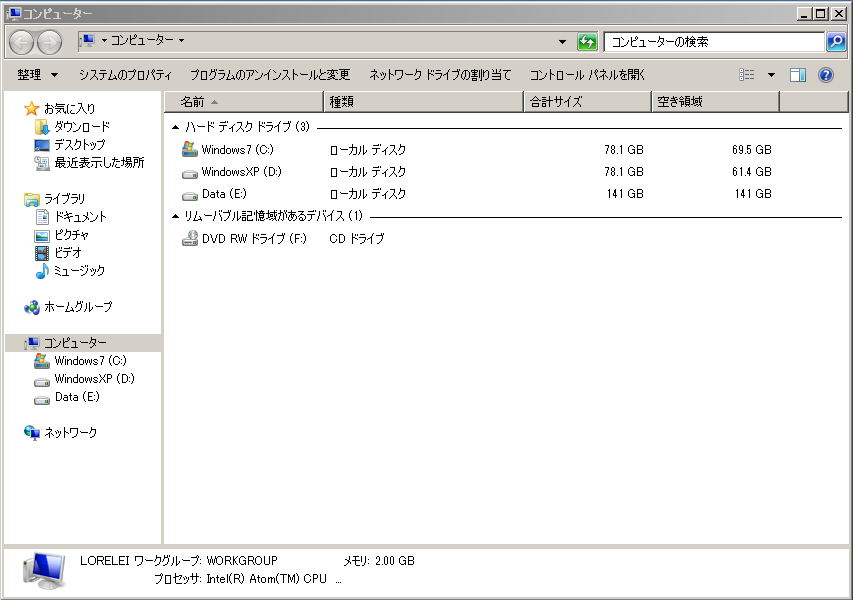Click コントロール パネルを開く in the toolbar
Screen dimensions: 853x600
point(586,74)
